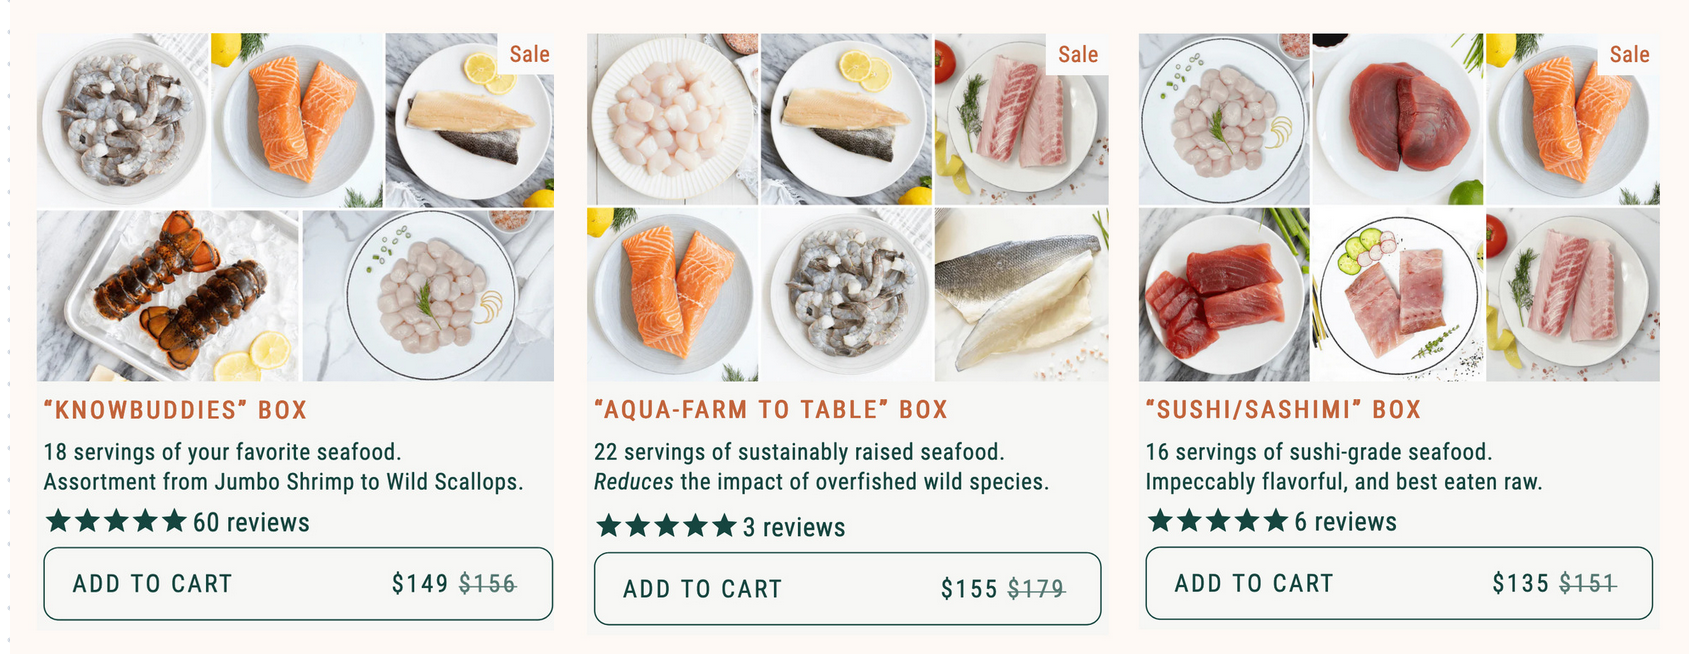Add Aqua-Farm to Table Box to cart
Image resolution: width=1689 pixels, height=654 pixels.
click(848, 589)
